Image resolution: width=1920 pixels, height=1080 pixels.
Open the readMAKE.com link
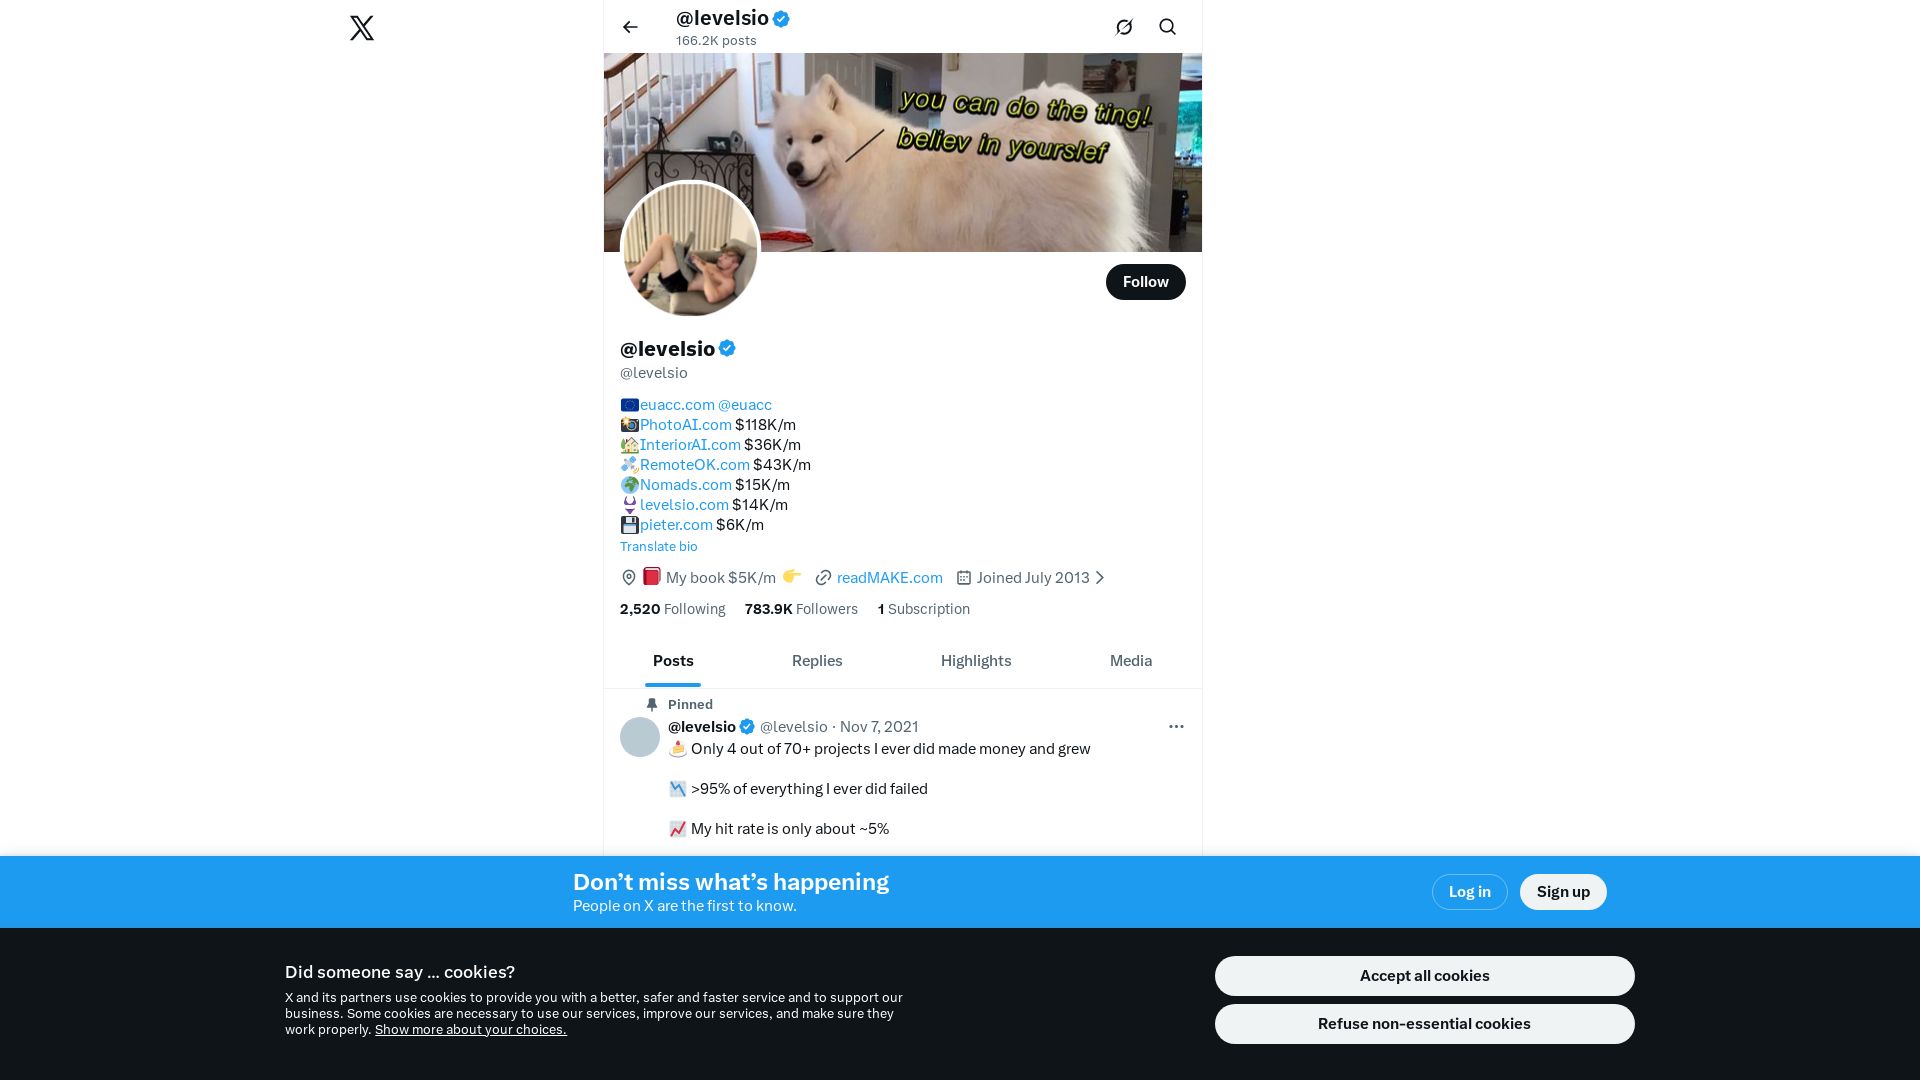(x=890, y=578)
